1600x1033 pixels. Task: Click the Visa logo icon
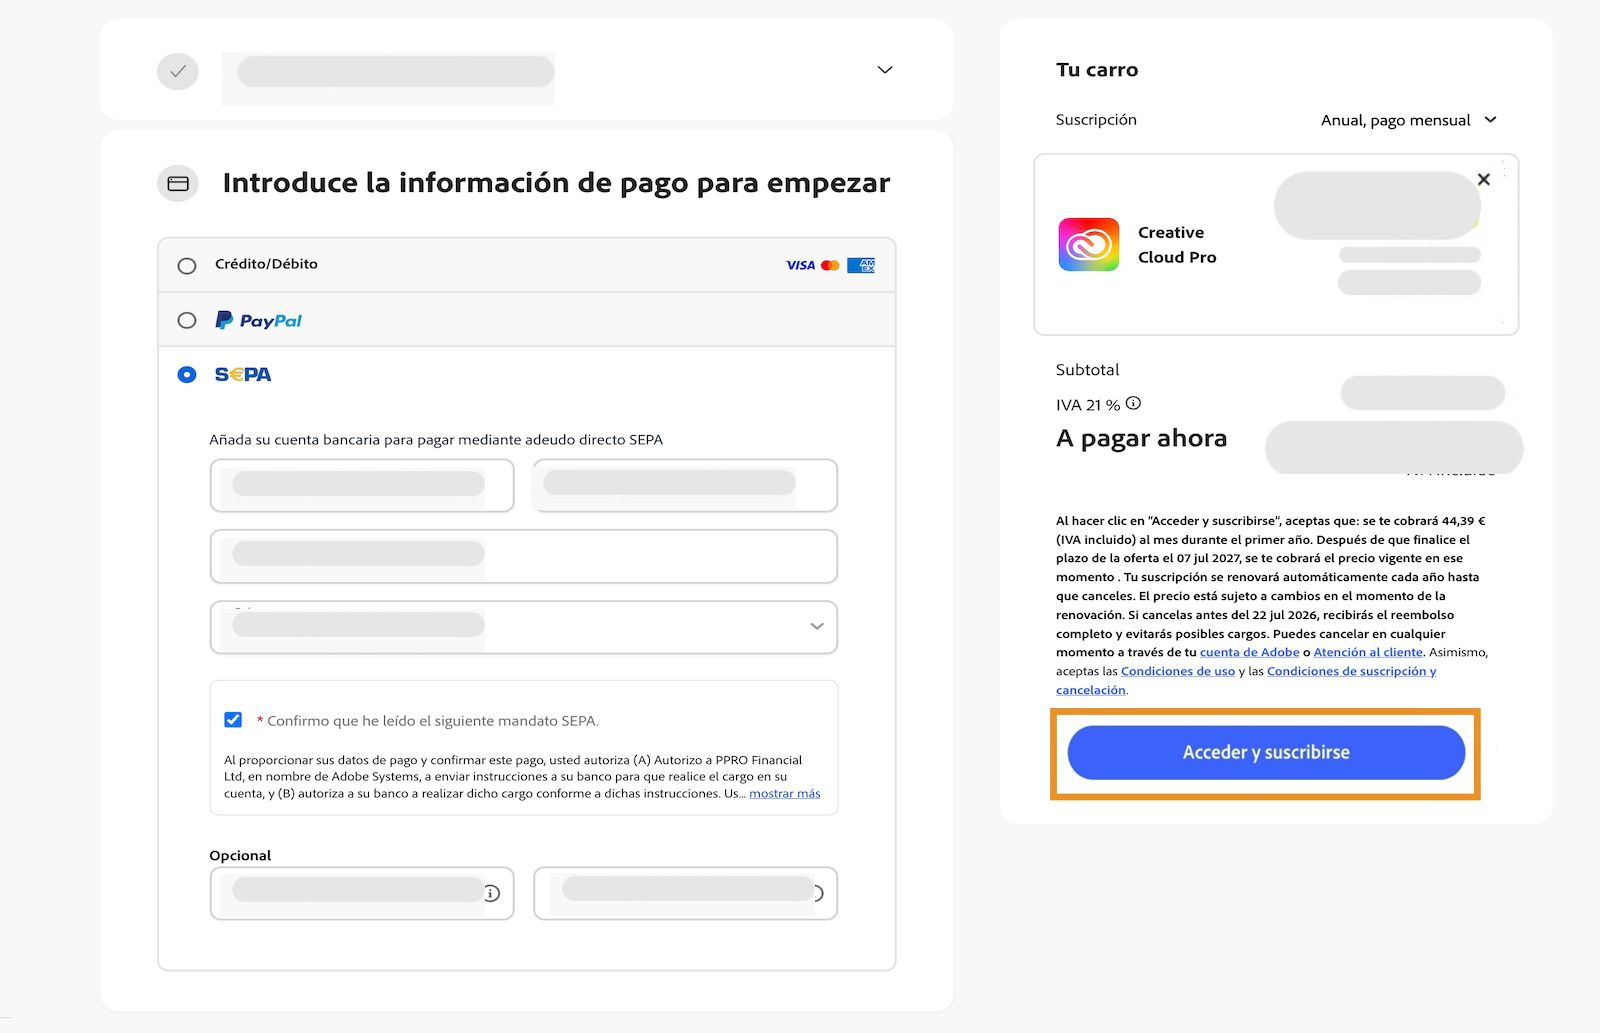tap(800, 265)
